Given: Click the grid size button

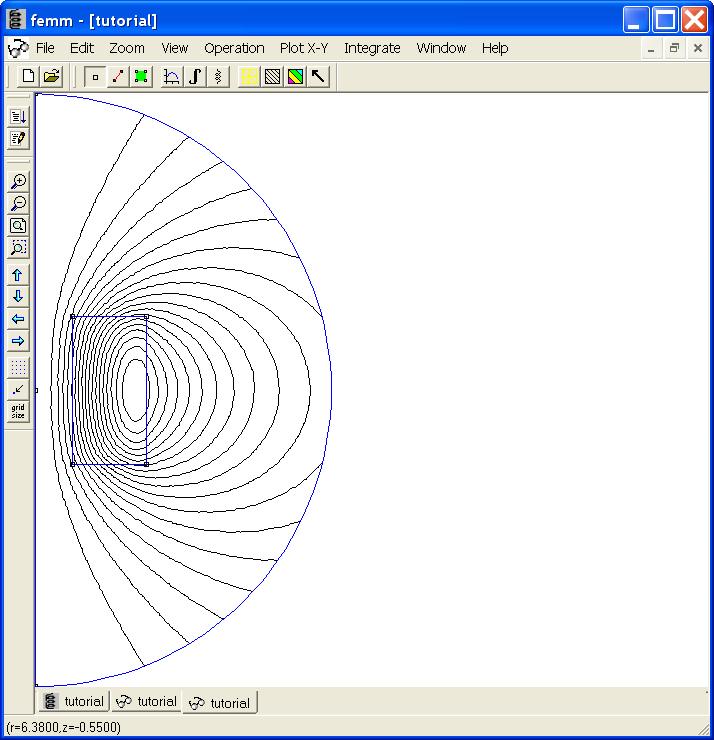Looking at the screenshot, I should point(18,412).
